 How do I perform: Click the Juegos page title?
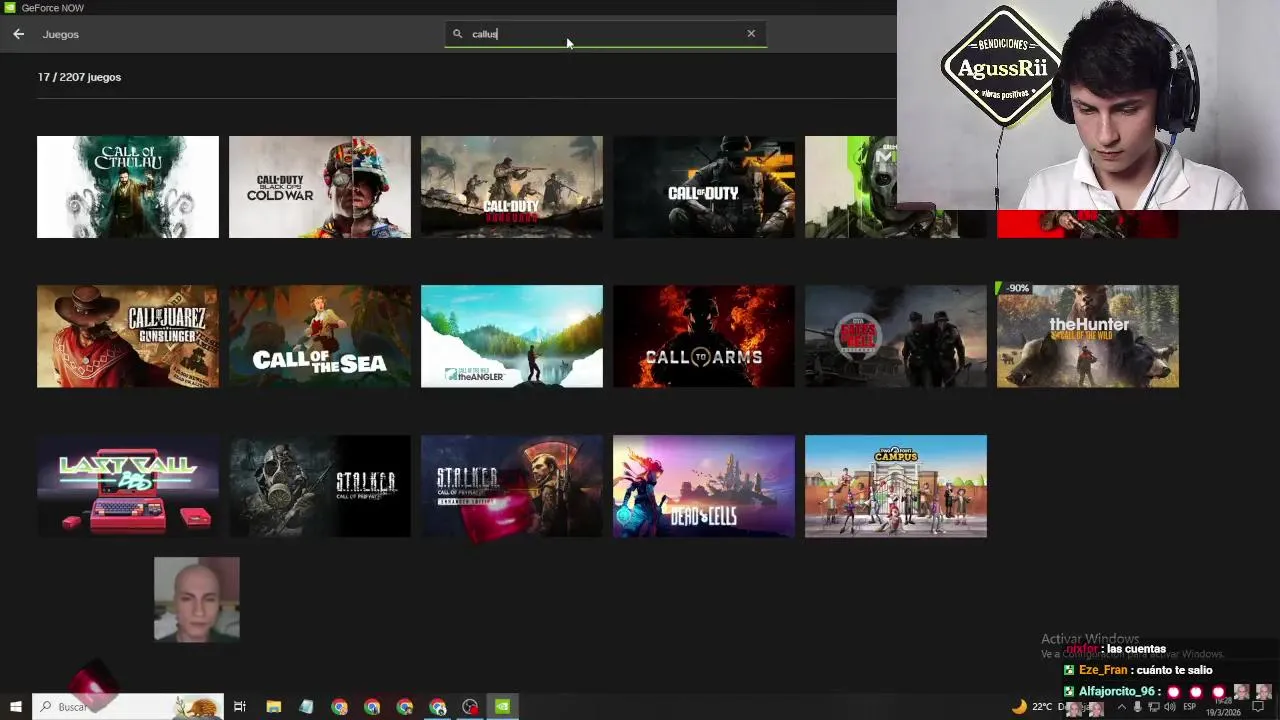(60, 34)
